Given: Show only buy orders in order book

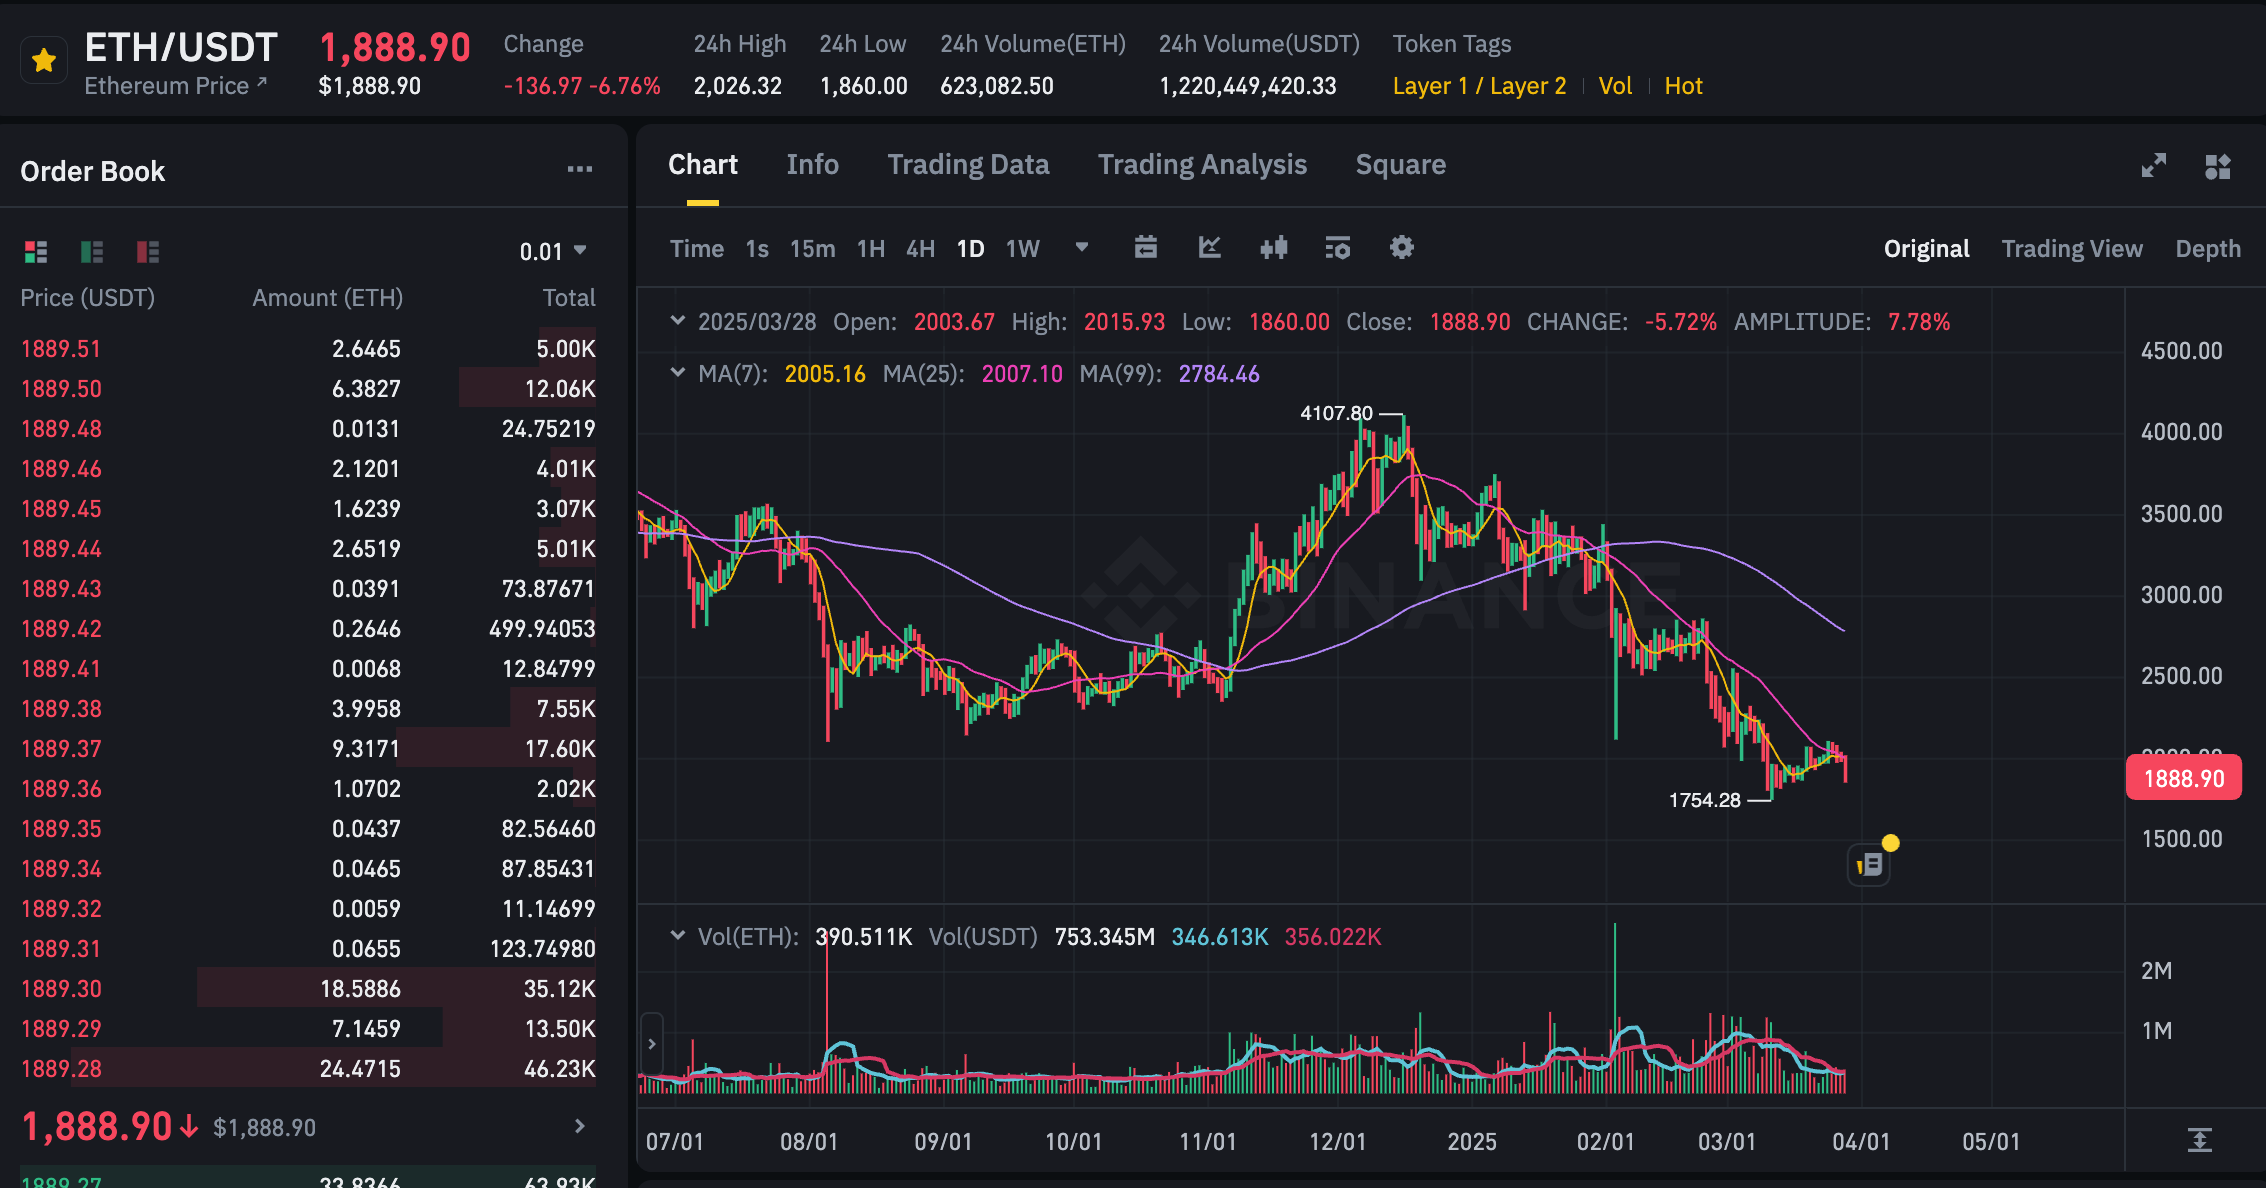Looking at the screenshot, I should click(92, 252).
